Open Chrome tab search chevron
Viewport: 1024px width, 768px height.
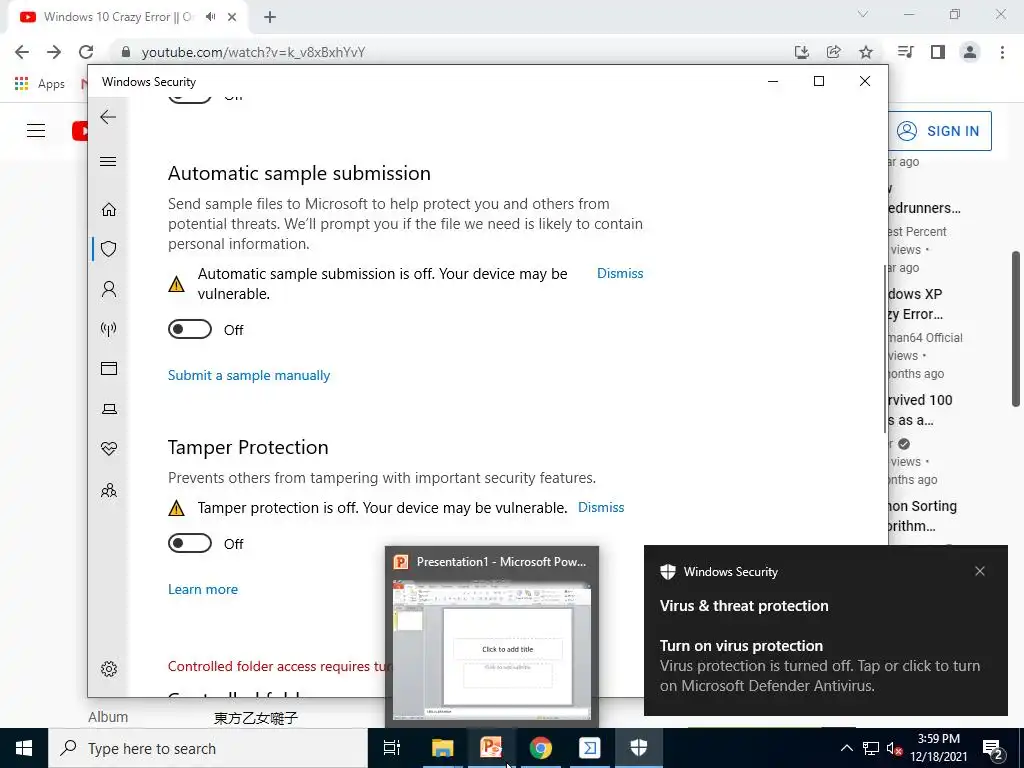863,14
